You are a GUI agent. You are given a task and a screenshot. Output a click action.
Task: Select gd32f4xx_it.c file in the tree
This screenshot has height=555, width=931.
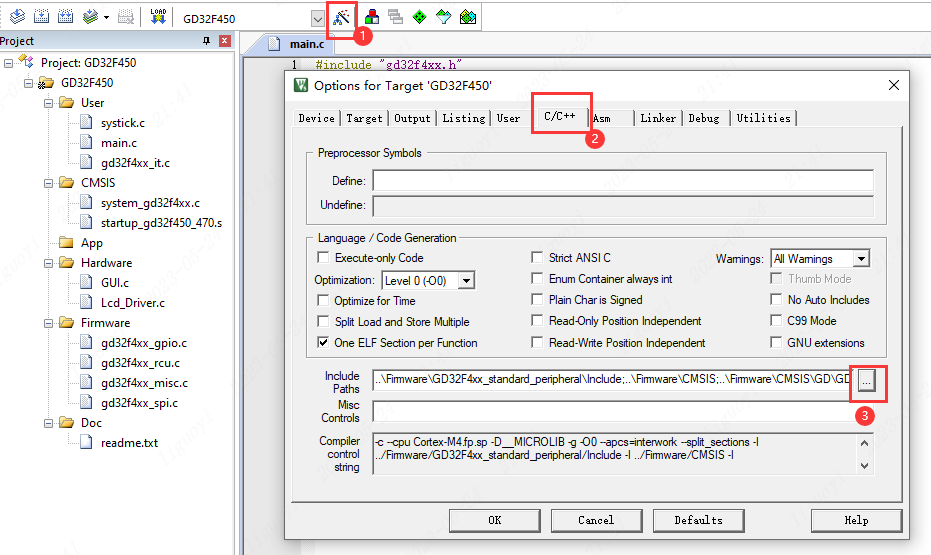click(x=135, y=163)
